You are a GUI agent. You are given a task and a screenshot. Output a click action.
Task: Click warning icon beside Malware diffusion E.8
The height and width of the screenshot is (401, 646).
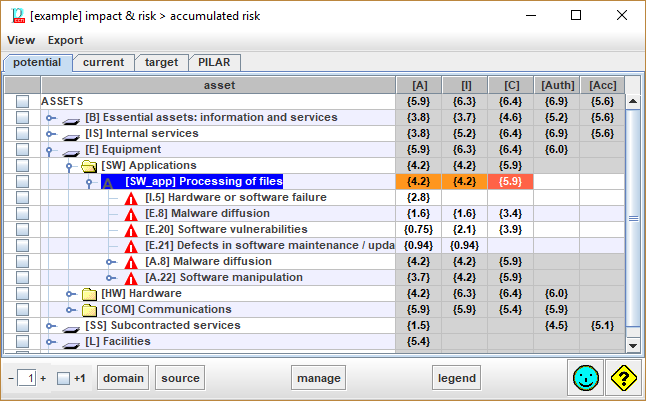[131, 214]
